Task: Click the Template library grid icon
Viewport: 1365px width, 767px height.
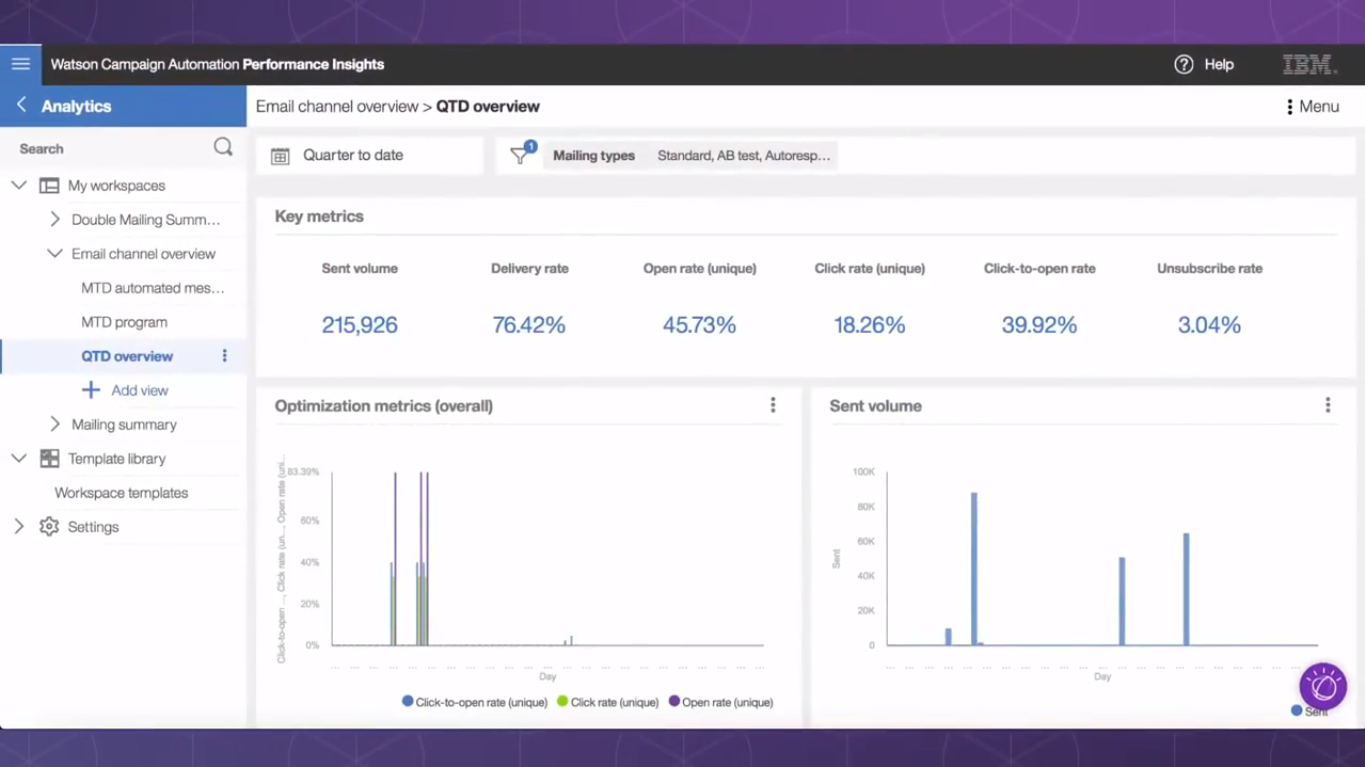Action: (x=48, y=458)
